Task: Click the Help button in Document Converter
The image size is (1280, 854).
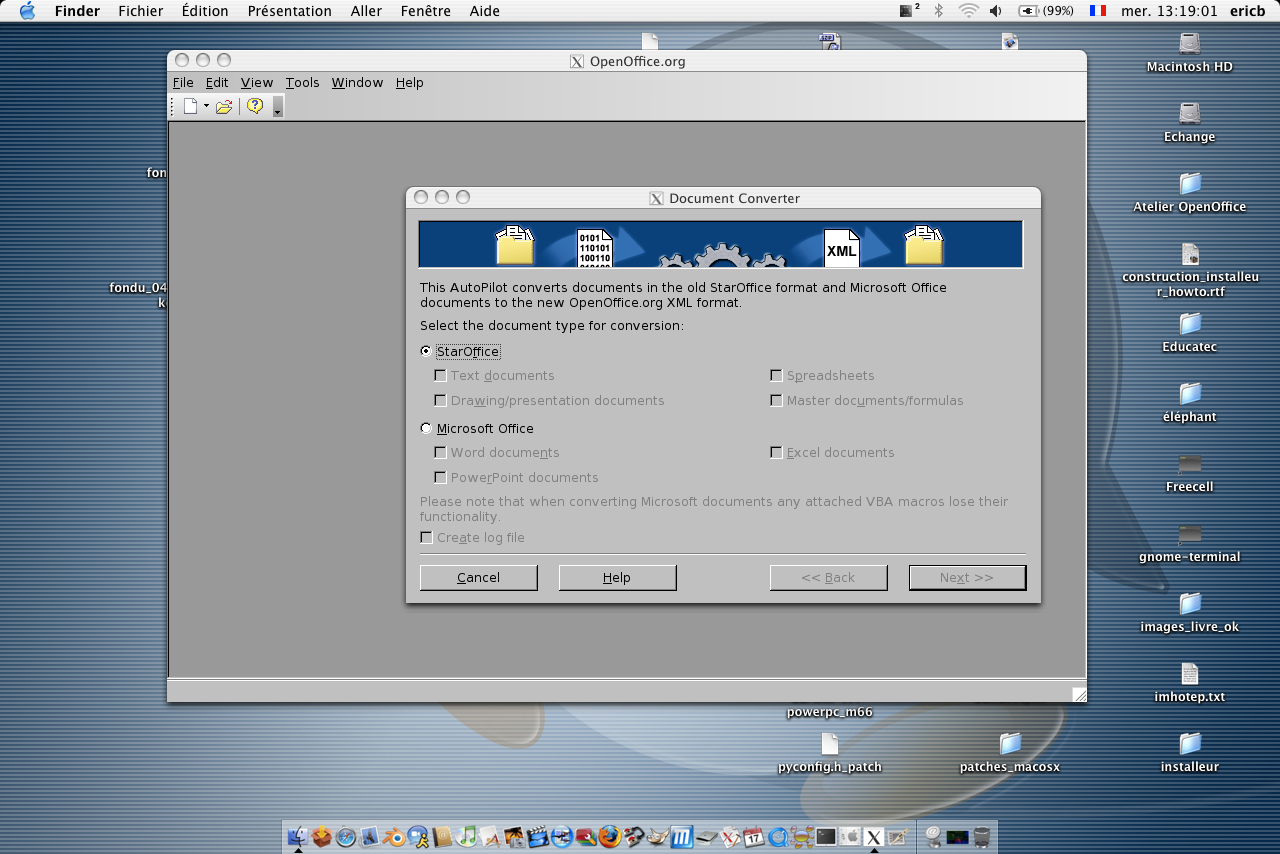Action: (x=617, y=578)
